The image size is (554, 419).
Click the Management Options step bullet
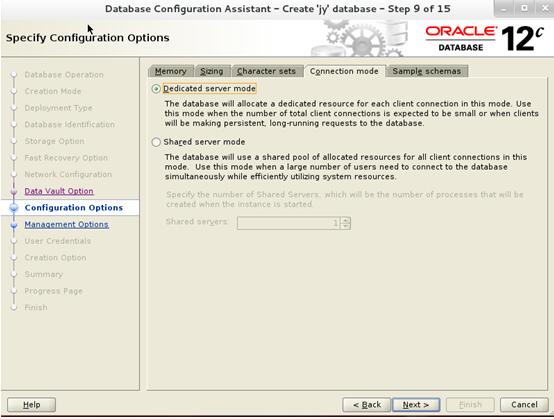pos(14,225)
